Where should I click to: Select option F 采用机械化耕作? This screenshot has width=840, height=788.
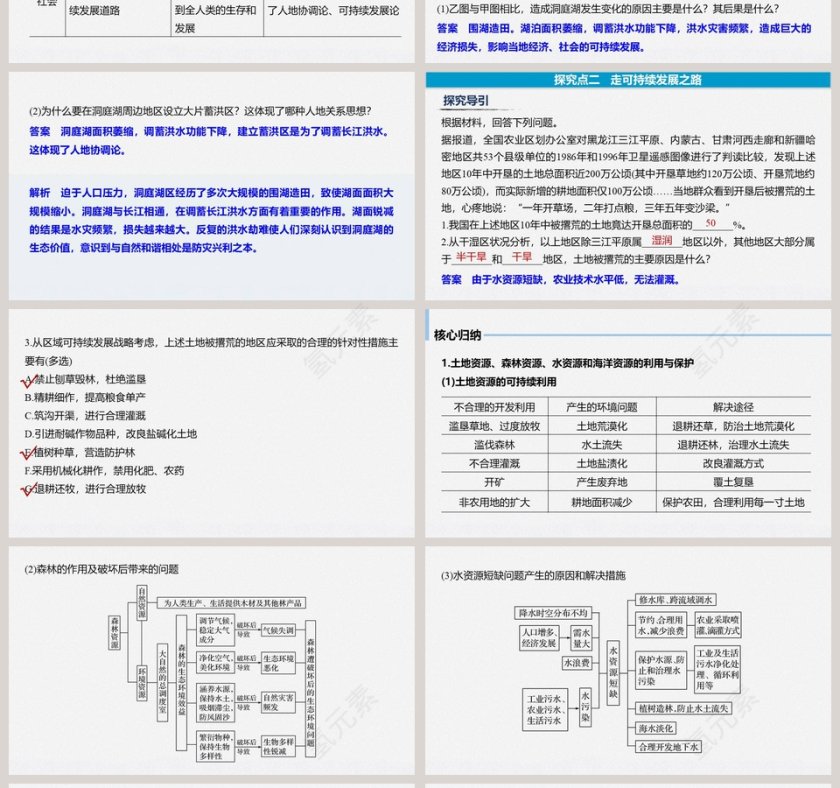(x=104, y=470)
